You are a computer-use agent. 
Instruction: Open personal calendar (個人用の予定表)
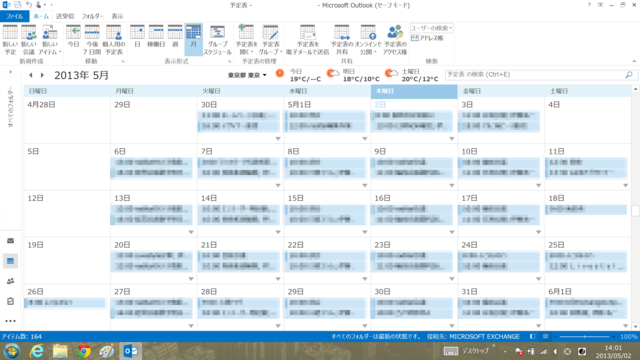[113, 40]
